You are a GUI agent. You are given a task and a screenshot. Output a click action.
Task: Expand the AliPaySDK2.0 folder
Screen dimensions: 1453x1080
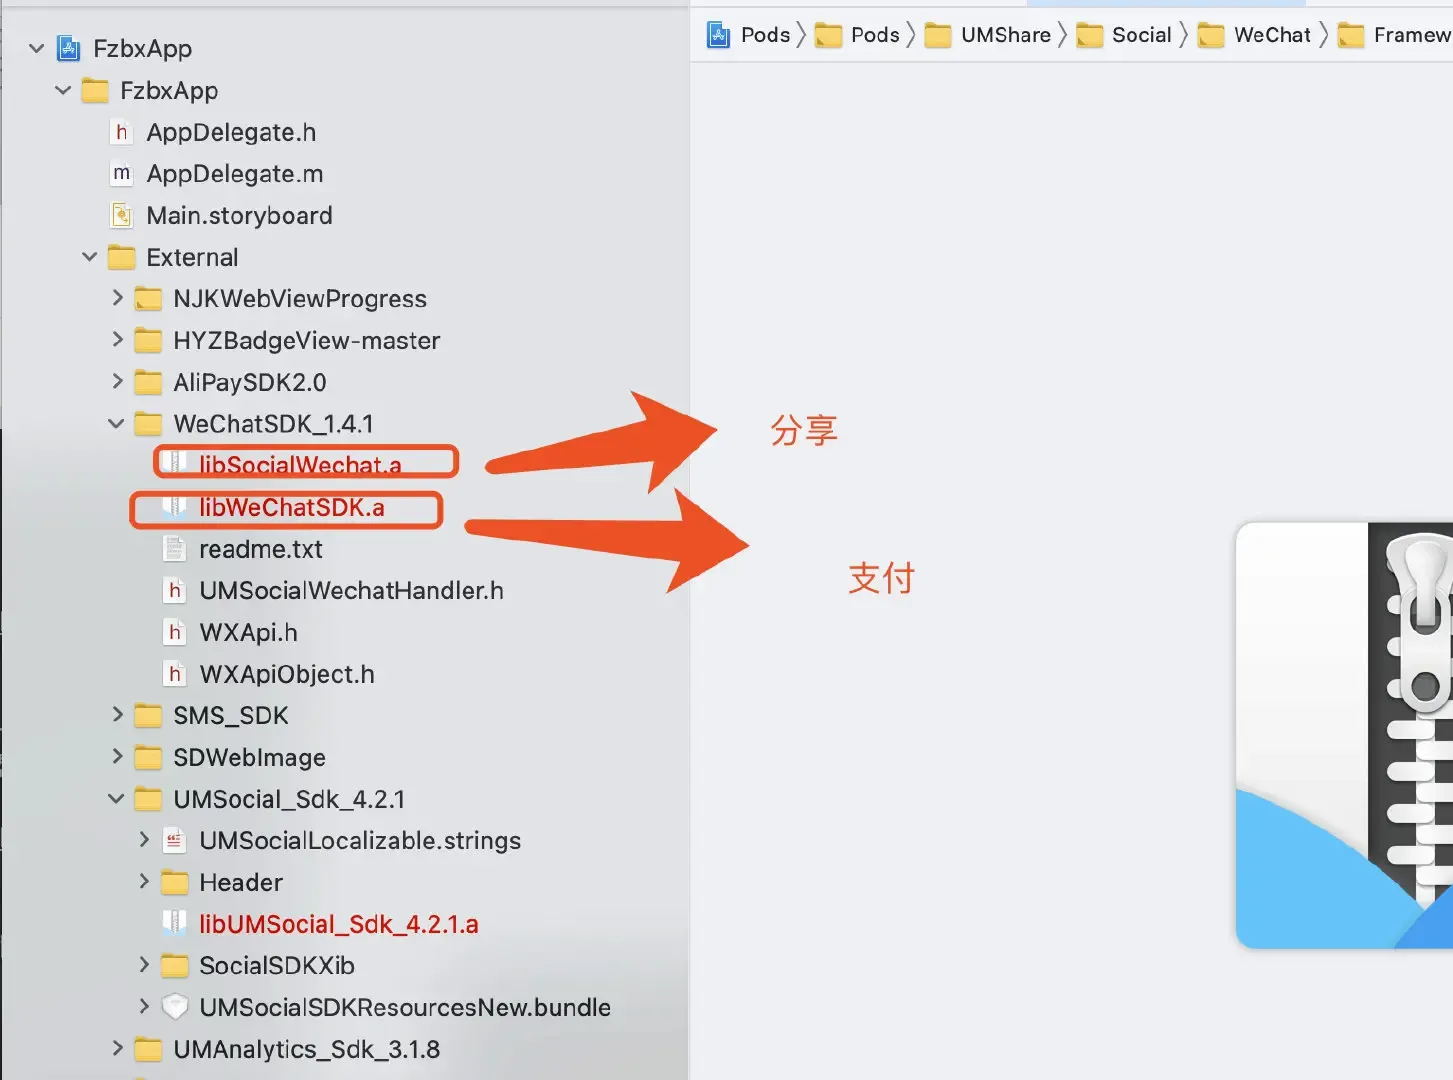[x=117, y=382]
